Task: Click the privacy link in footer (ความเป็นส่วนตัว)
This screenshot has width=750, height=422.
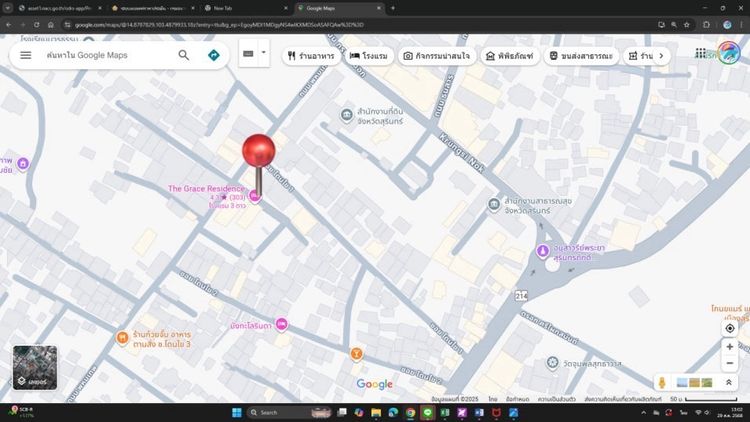Action: click(556, 399)
